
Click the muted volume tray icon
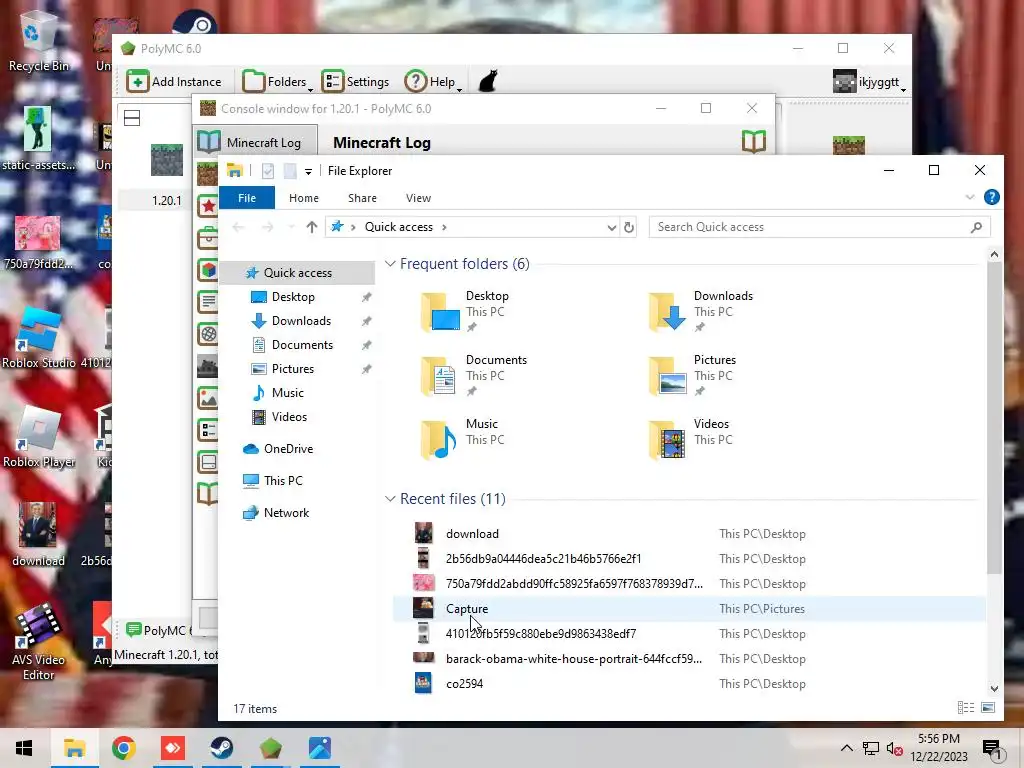894,749
